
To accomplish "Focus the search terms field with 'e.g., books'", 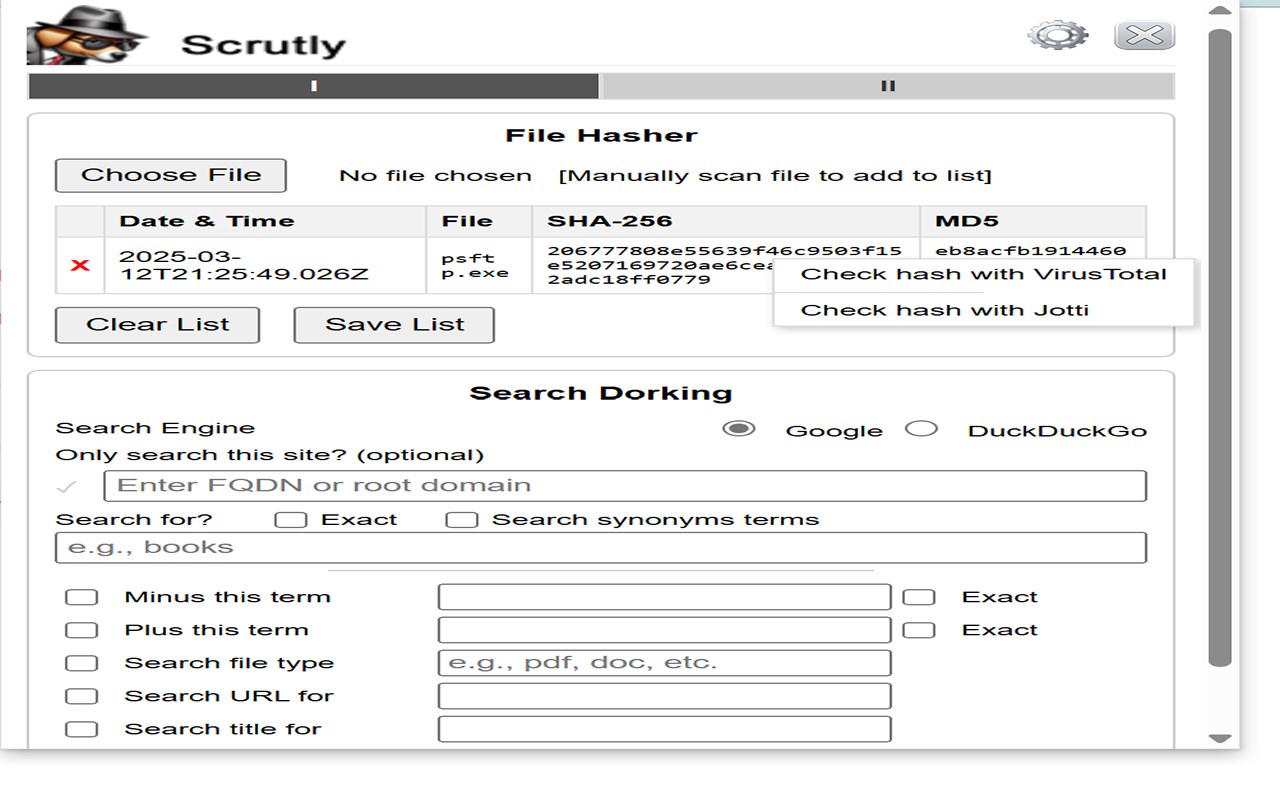I will click(x=600, y=548).
